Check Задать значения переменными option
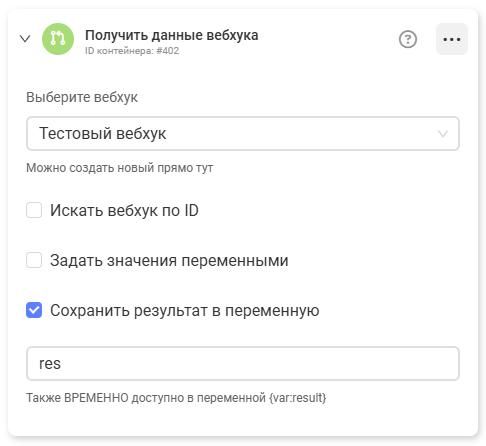This screenshot has width=486, height=446. 34,260
